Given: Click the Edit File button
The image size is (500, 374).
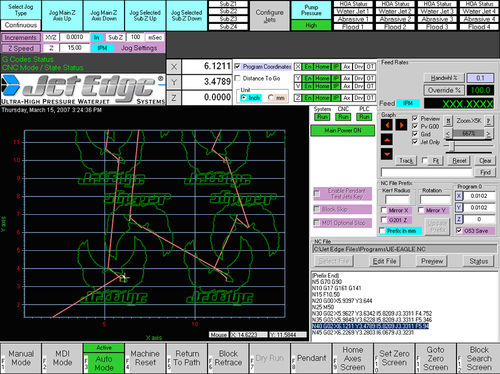Looking at the screenshot, I should (x=385, y=261).
